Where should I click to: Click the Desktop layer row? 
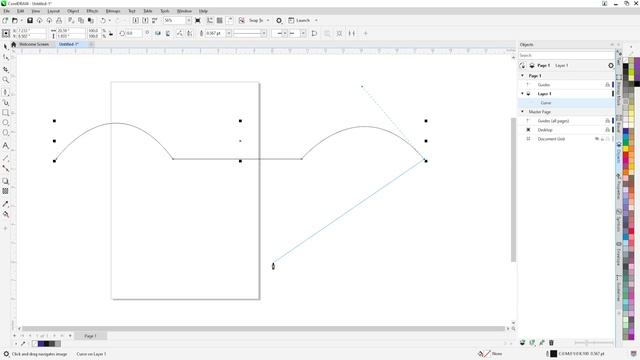(566, 130)
